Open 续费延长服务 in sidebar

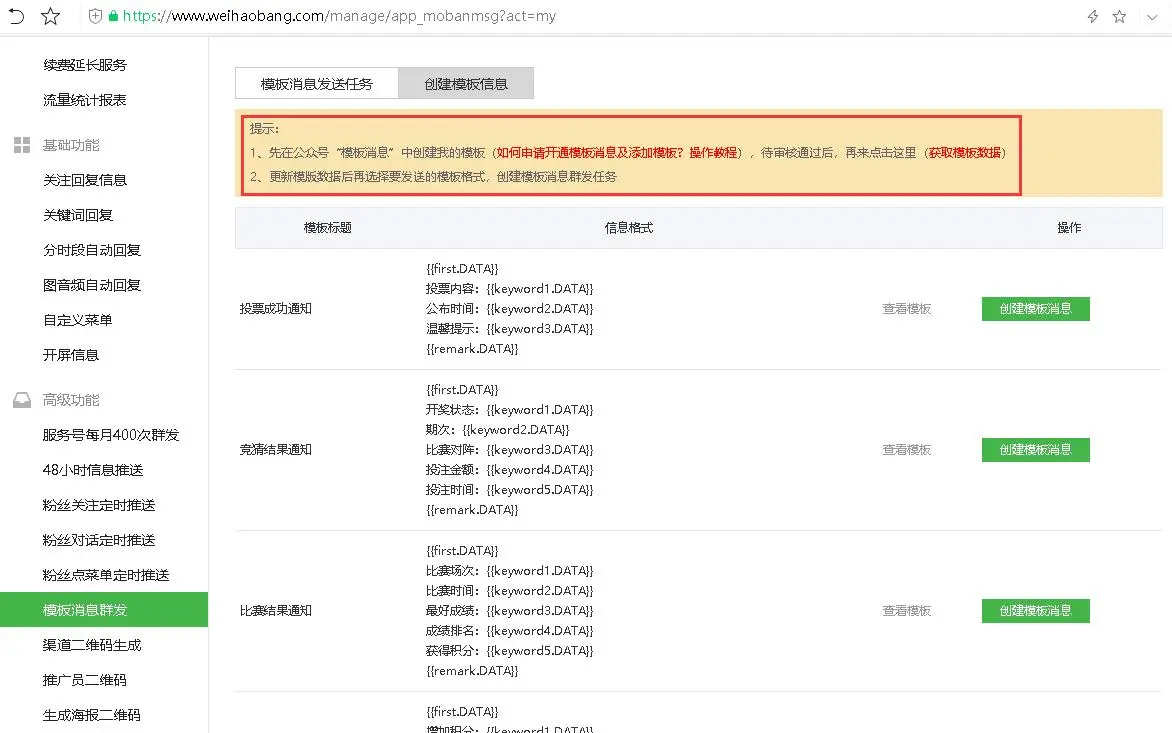tap(85, 65)
